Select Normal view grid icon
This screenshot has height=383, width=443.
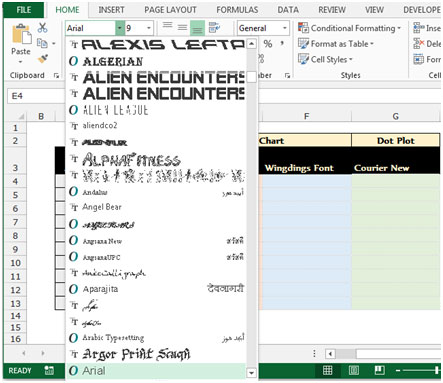pyautogui.click(x=327, y=370)
